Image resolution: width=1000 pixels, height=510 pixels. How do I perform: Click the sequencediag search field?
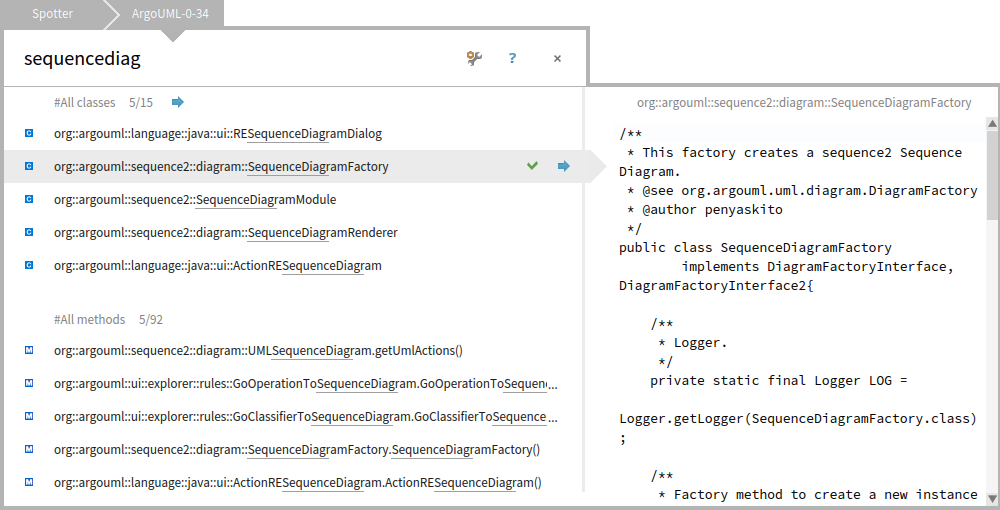coord(236,59)
